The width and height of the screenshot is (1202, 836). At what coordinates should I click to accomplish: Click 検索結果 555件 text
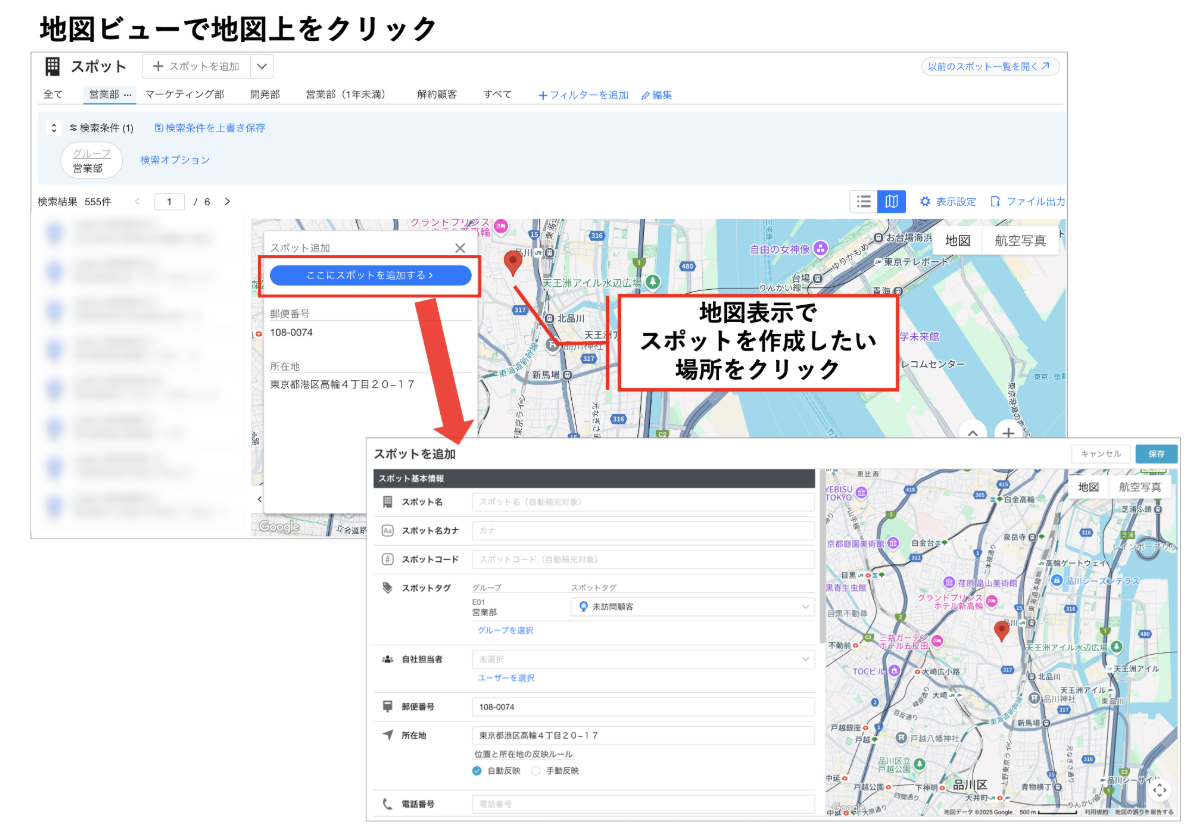74,202
